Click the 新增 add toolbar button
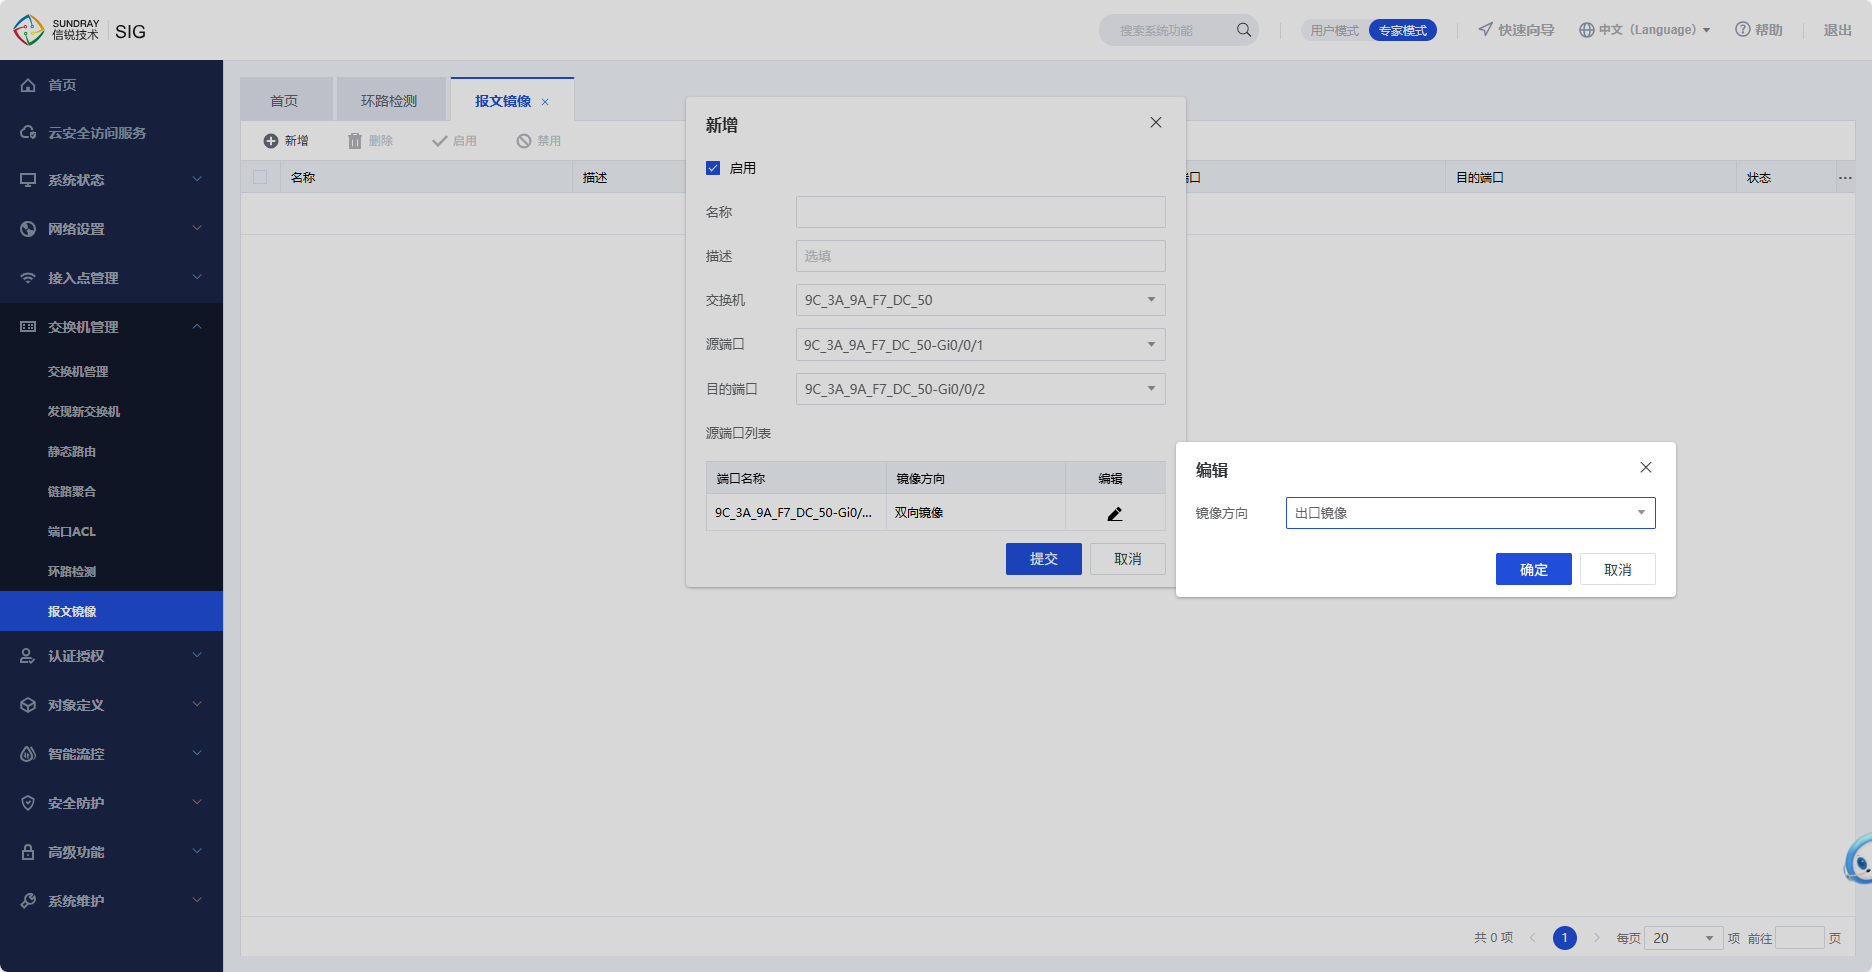Image resolution: width=1872 pixels, height=972 pixels. (286, 141)
